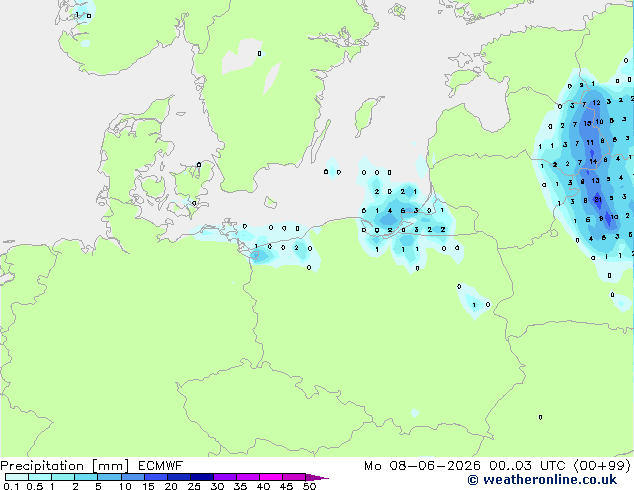Image resolution: width=634 pixels, height=490 pixels.
Task: Click the '12' precipitation value on map
Action: point(596,103)
